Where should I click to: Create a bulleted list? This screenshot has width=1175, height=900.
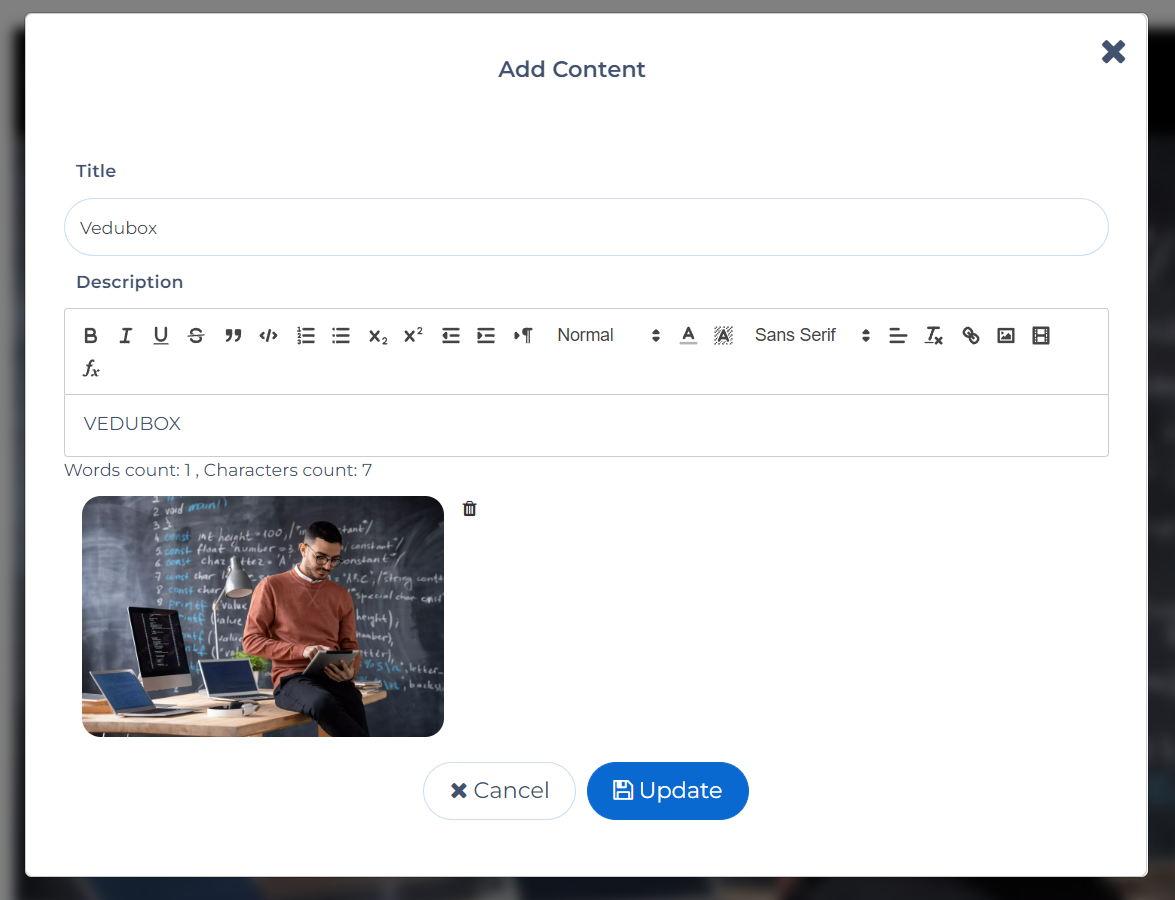[x=341, y=336]
